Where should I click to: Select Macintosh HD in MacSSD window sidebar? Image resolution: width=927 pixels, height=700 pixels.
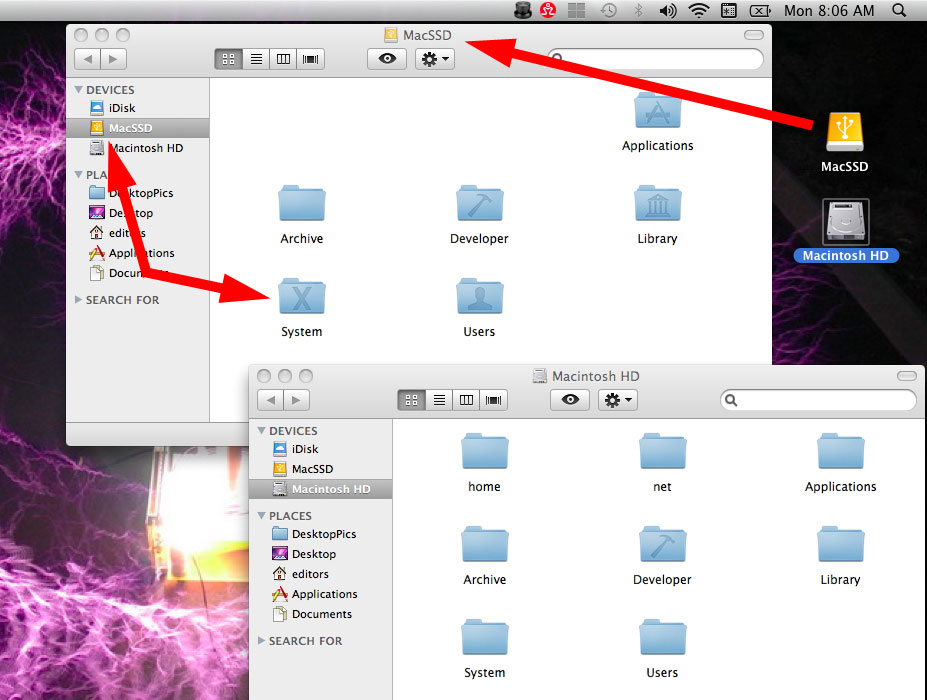click(137, 148)
